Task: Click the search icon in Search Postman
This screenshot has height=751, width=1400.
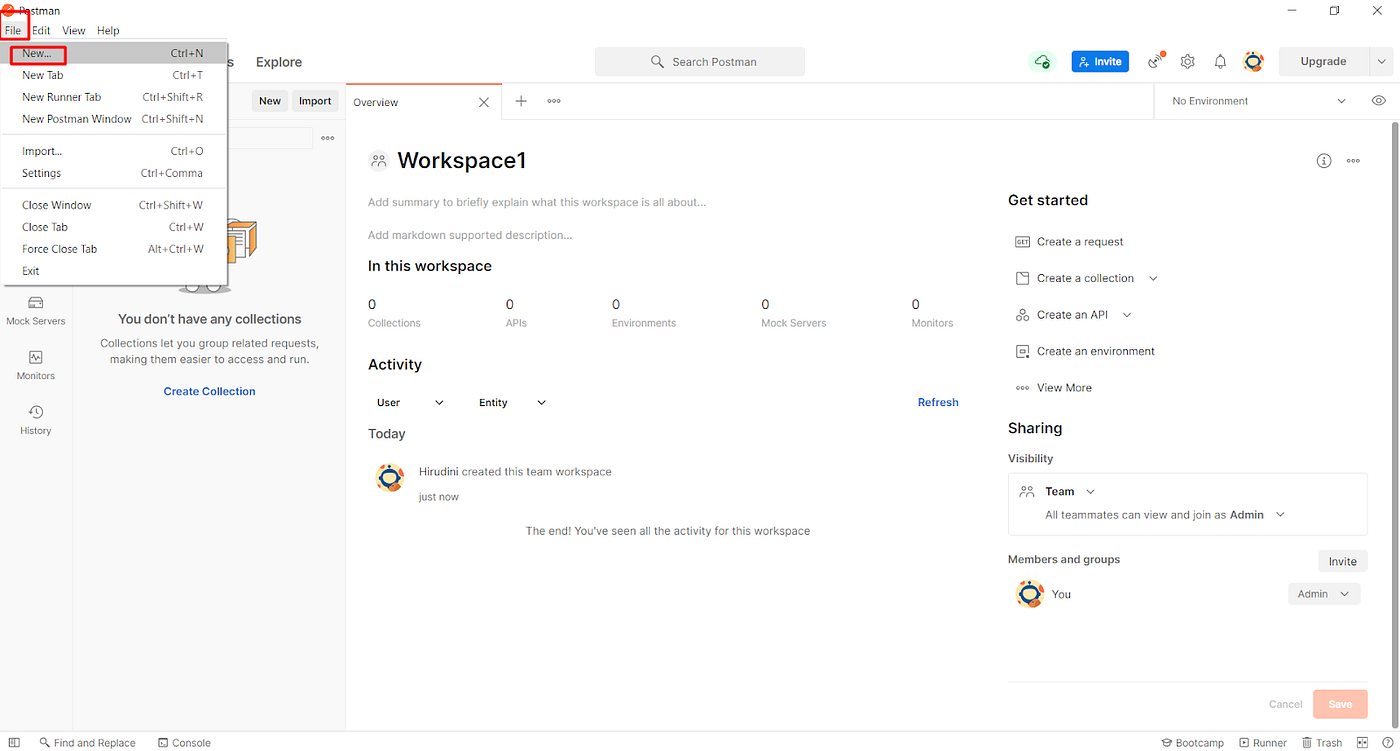Action: point(657,62)
